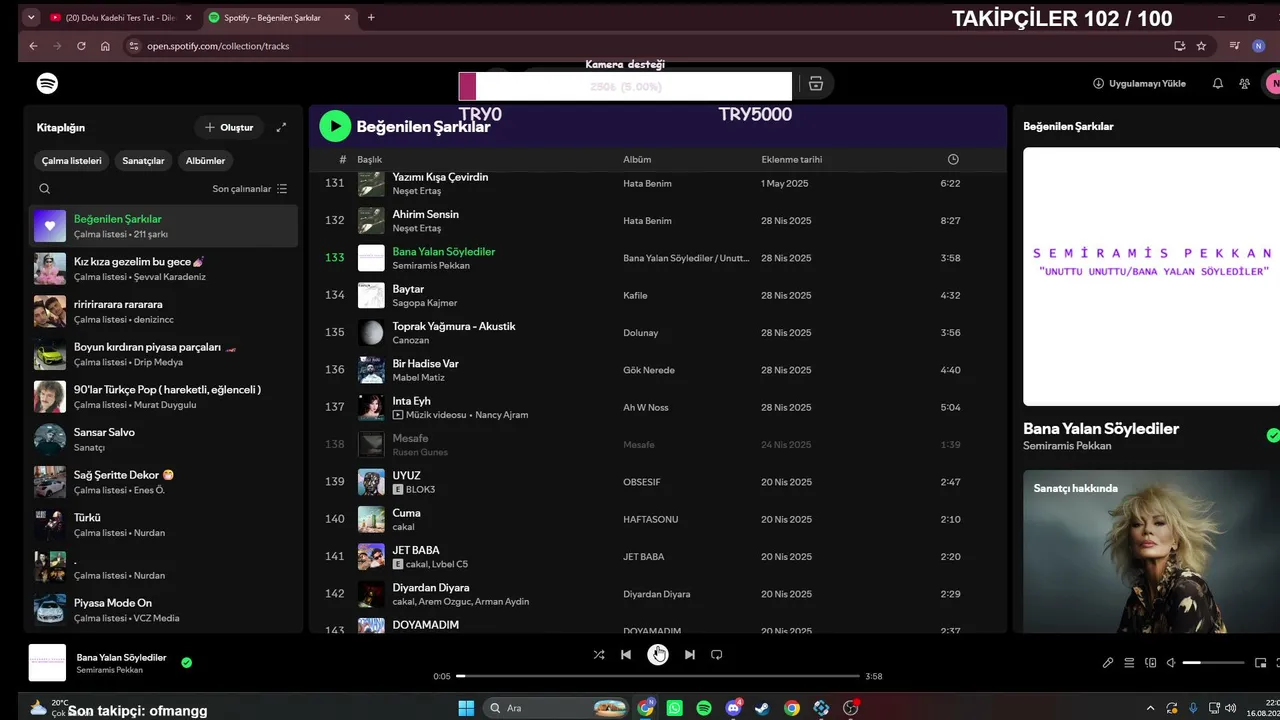Skip to the next track

click(689, 655)
